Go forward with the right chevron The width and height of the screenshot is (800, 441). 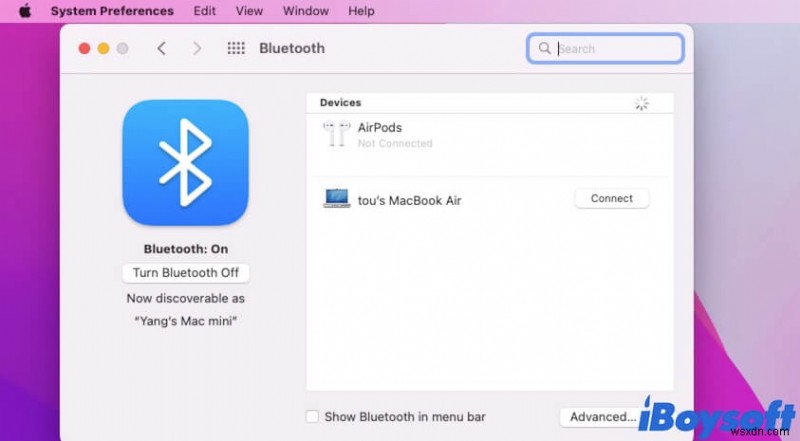coord(197,48)
